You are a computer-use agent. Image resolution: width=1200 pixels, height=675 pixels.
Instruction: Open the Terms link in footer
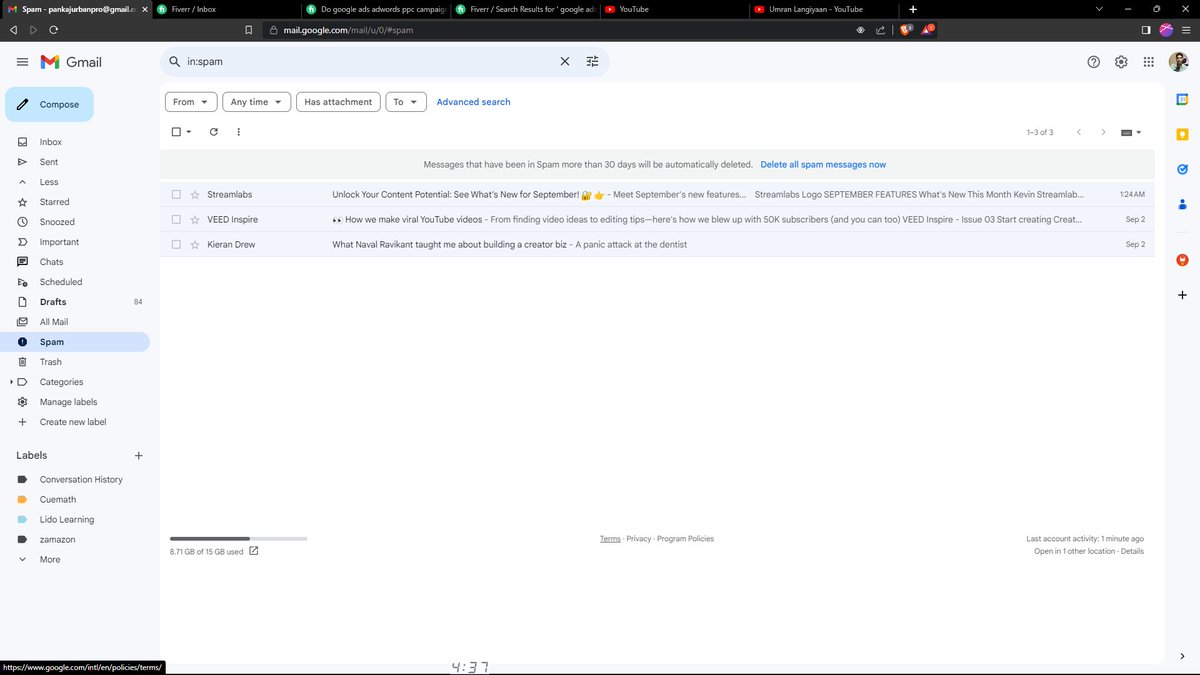pyautogui.click(x=610, y=539)
